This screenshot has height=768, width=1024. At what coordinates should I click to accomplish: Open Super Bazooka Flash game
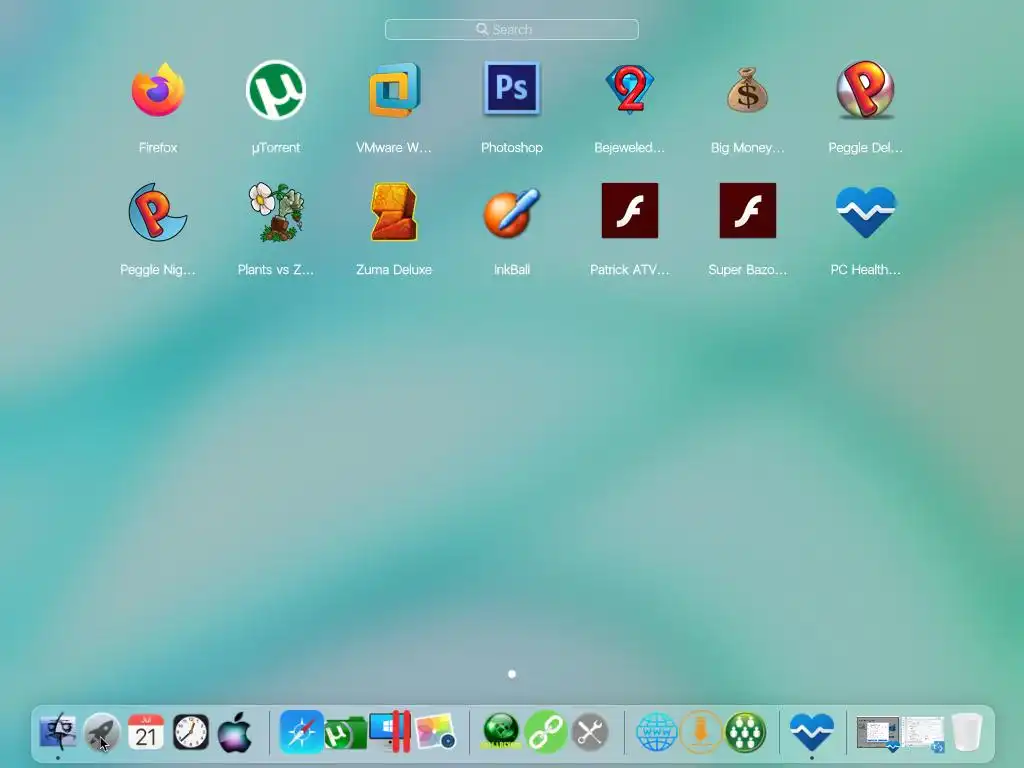point(748,210)
